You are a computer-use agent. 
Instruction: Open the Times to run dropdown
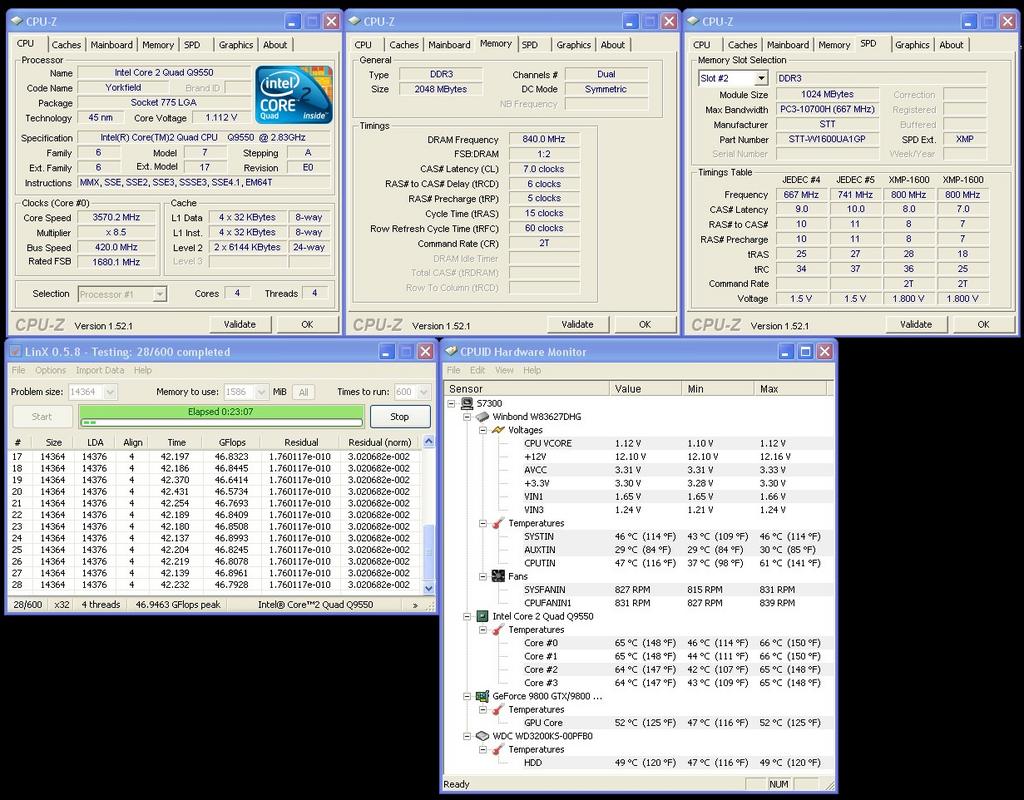point(424,392)
